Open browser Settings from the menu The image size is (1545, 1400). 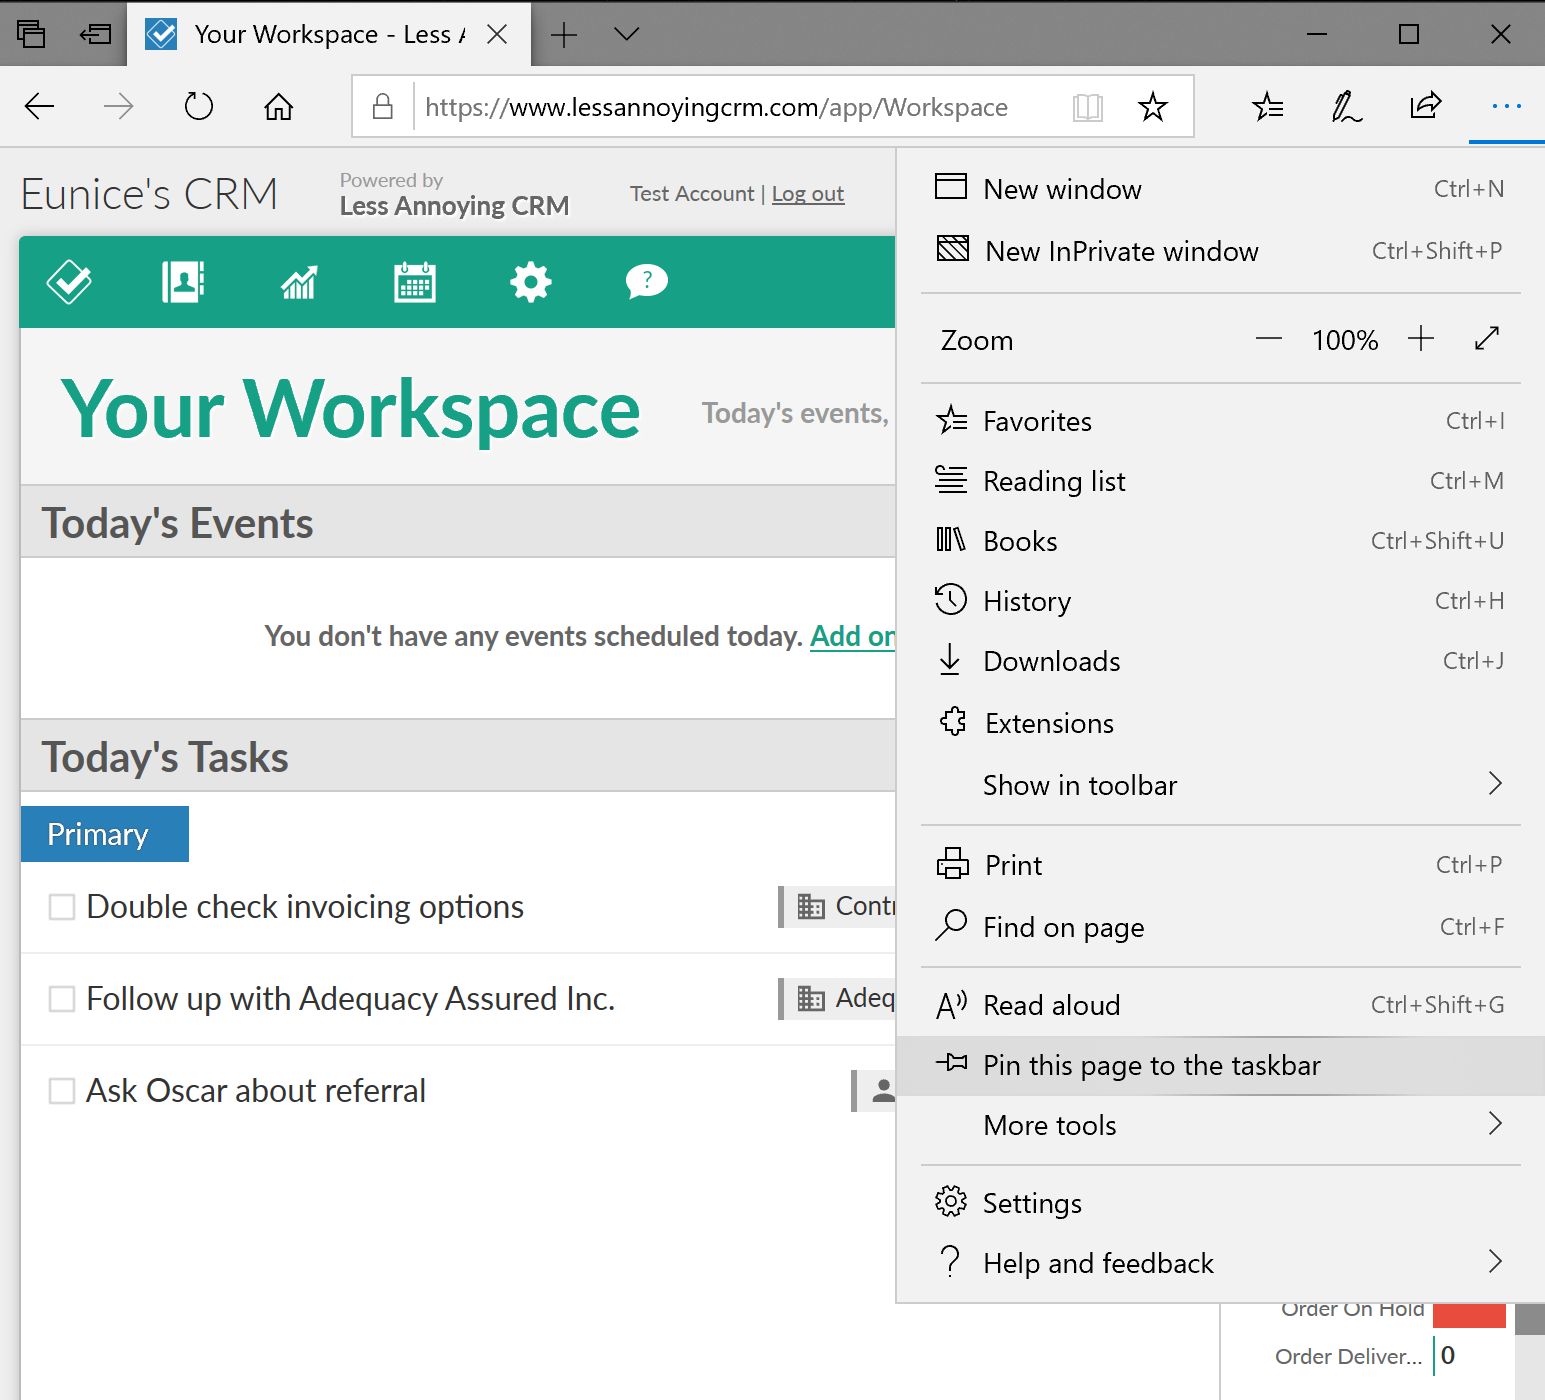(x=1220, y=1203)
